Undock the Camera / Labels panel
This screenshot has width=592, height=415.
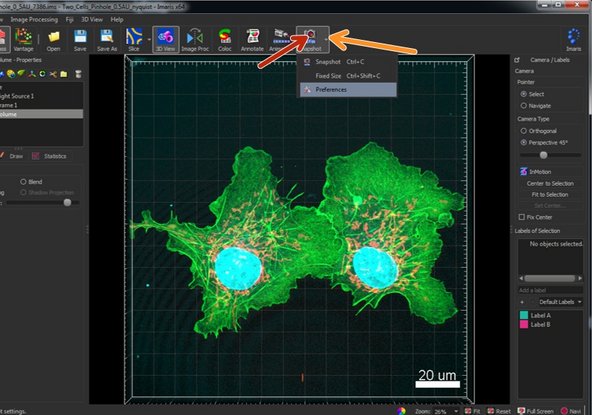[x=517, y=60]
